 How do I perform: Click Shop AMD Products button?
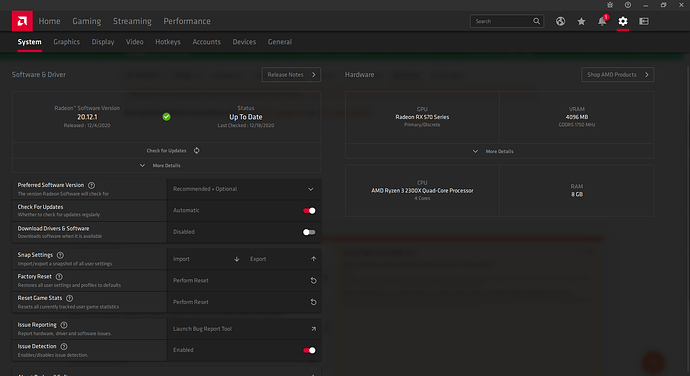click(x=617, y=75)
